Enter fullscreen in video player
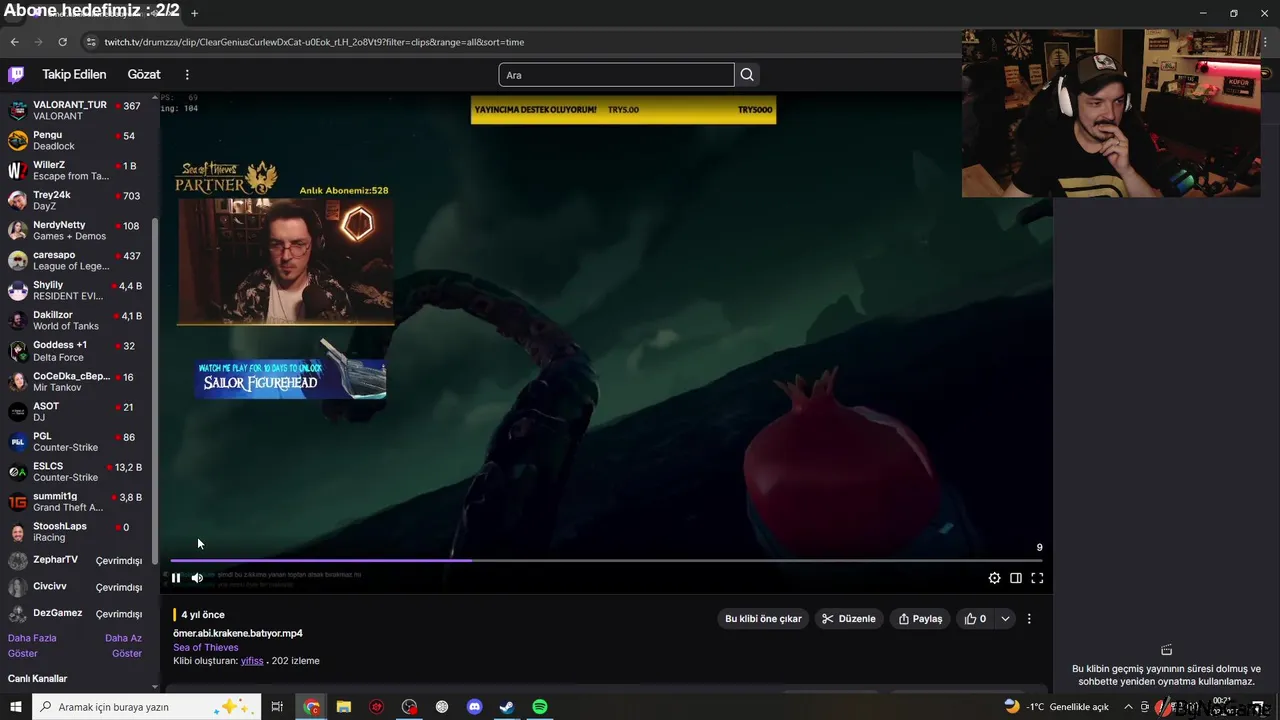 (x=1037, y=578)
